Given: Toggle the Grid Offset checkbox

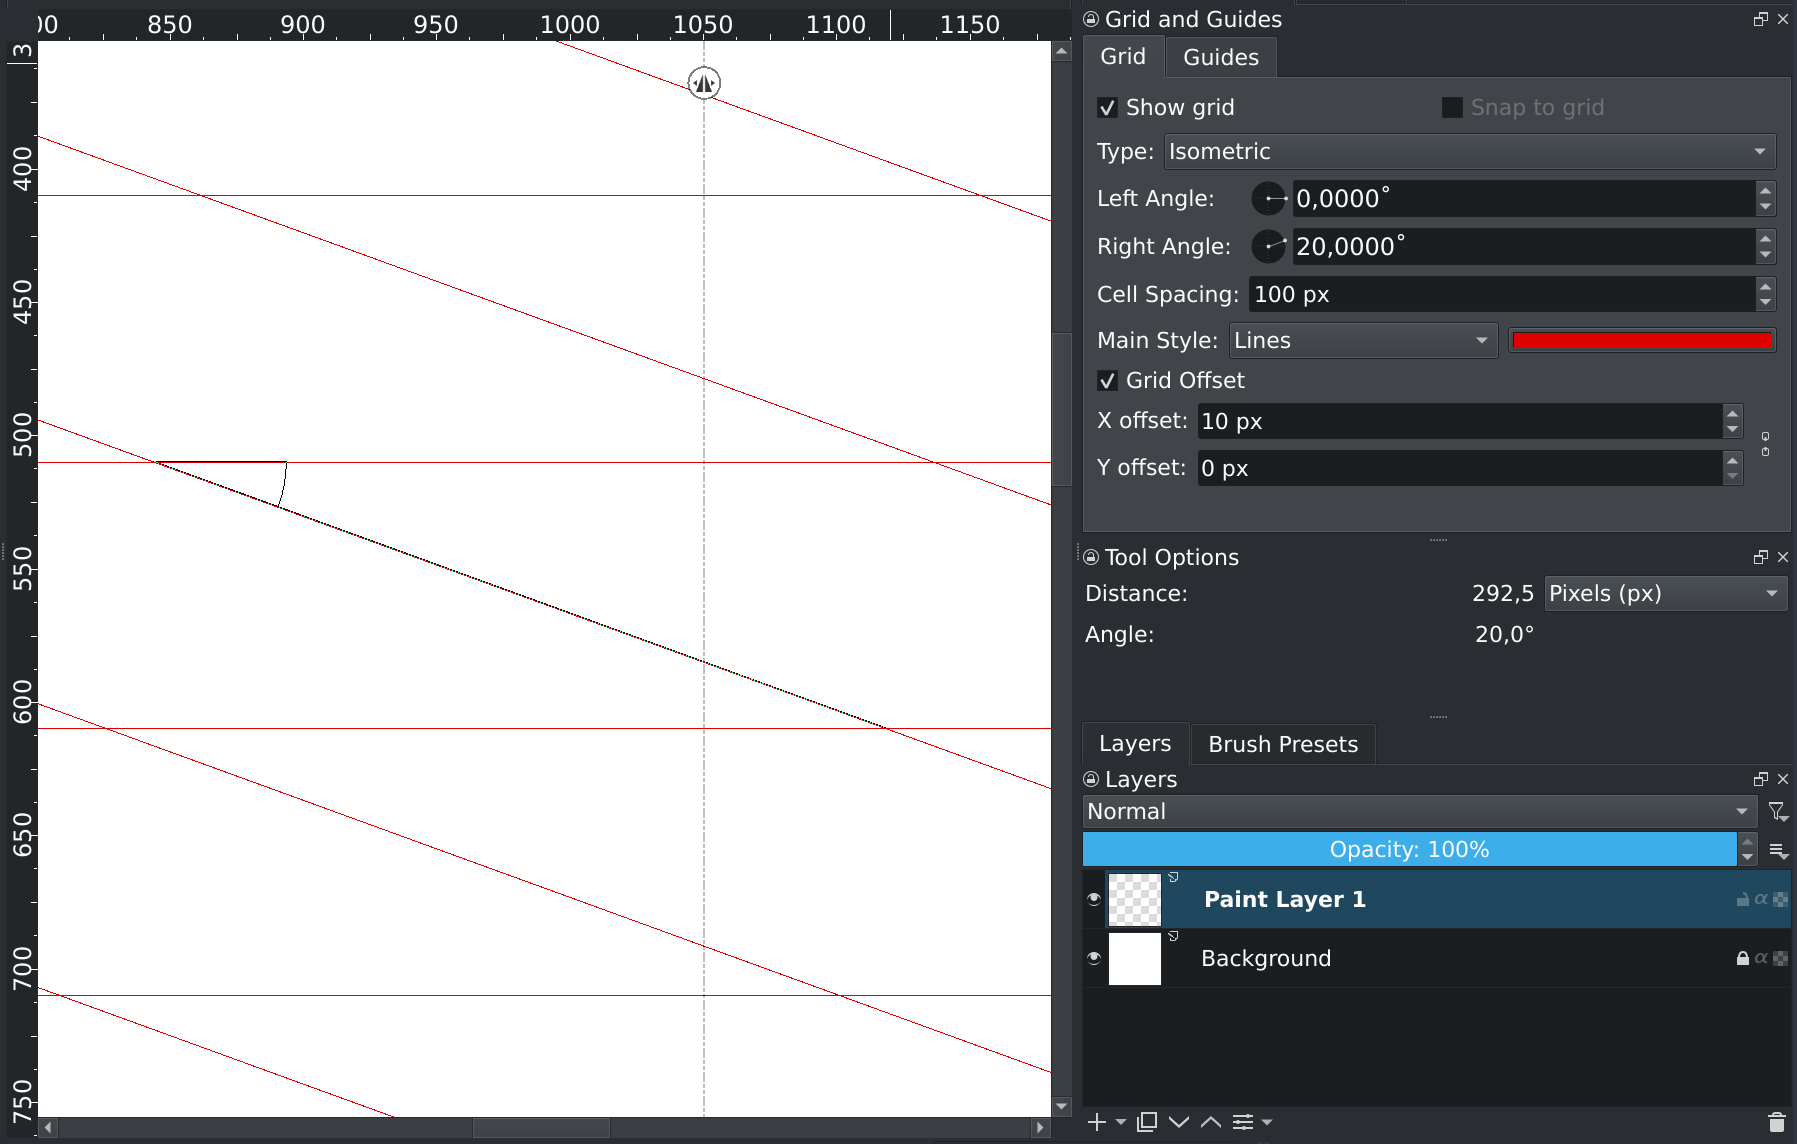Looking at the screenshot, I should coord(1107,381).
